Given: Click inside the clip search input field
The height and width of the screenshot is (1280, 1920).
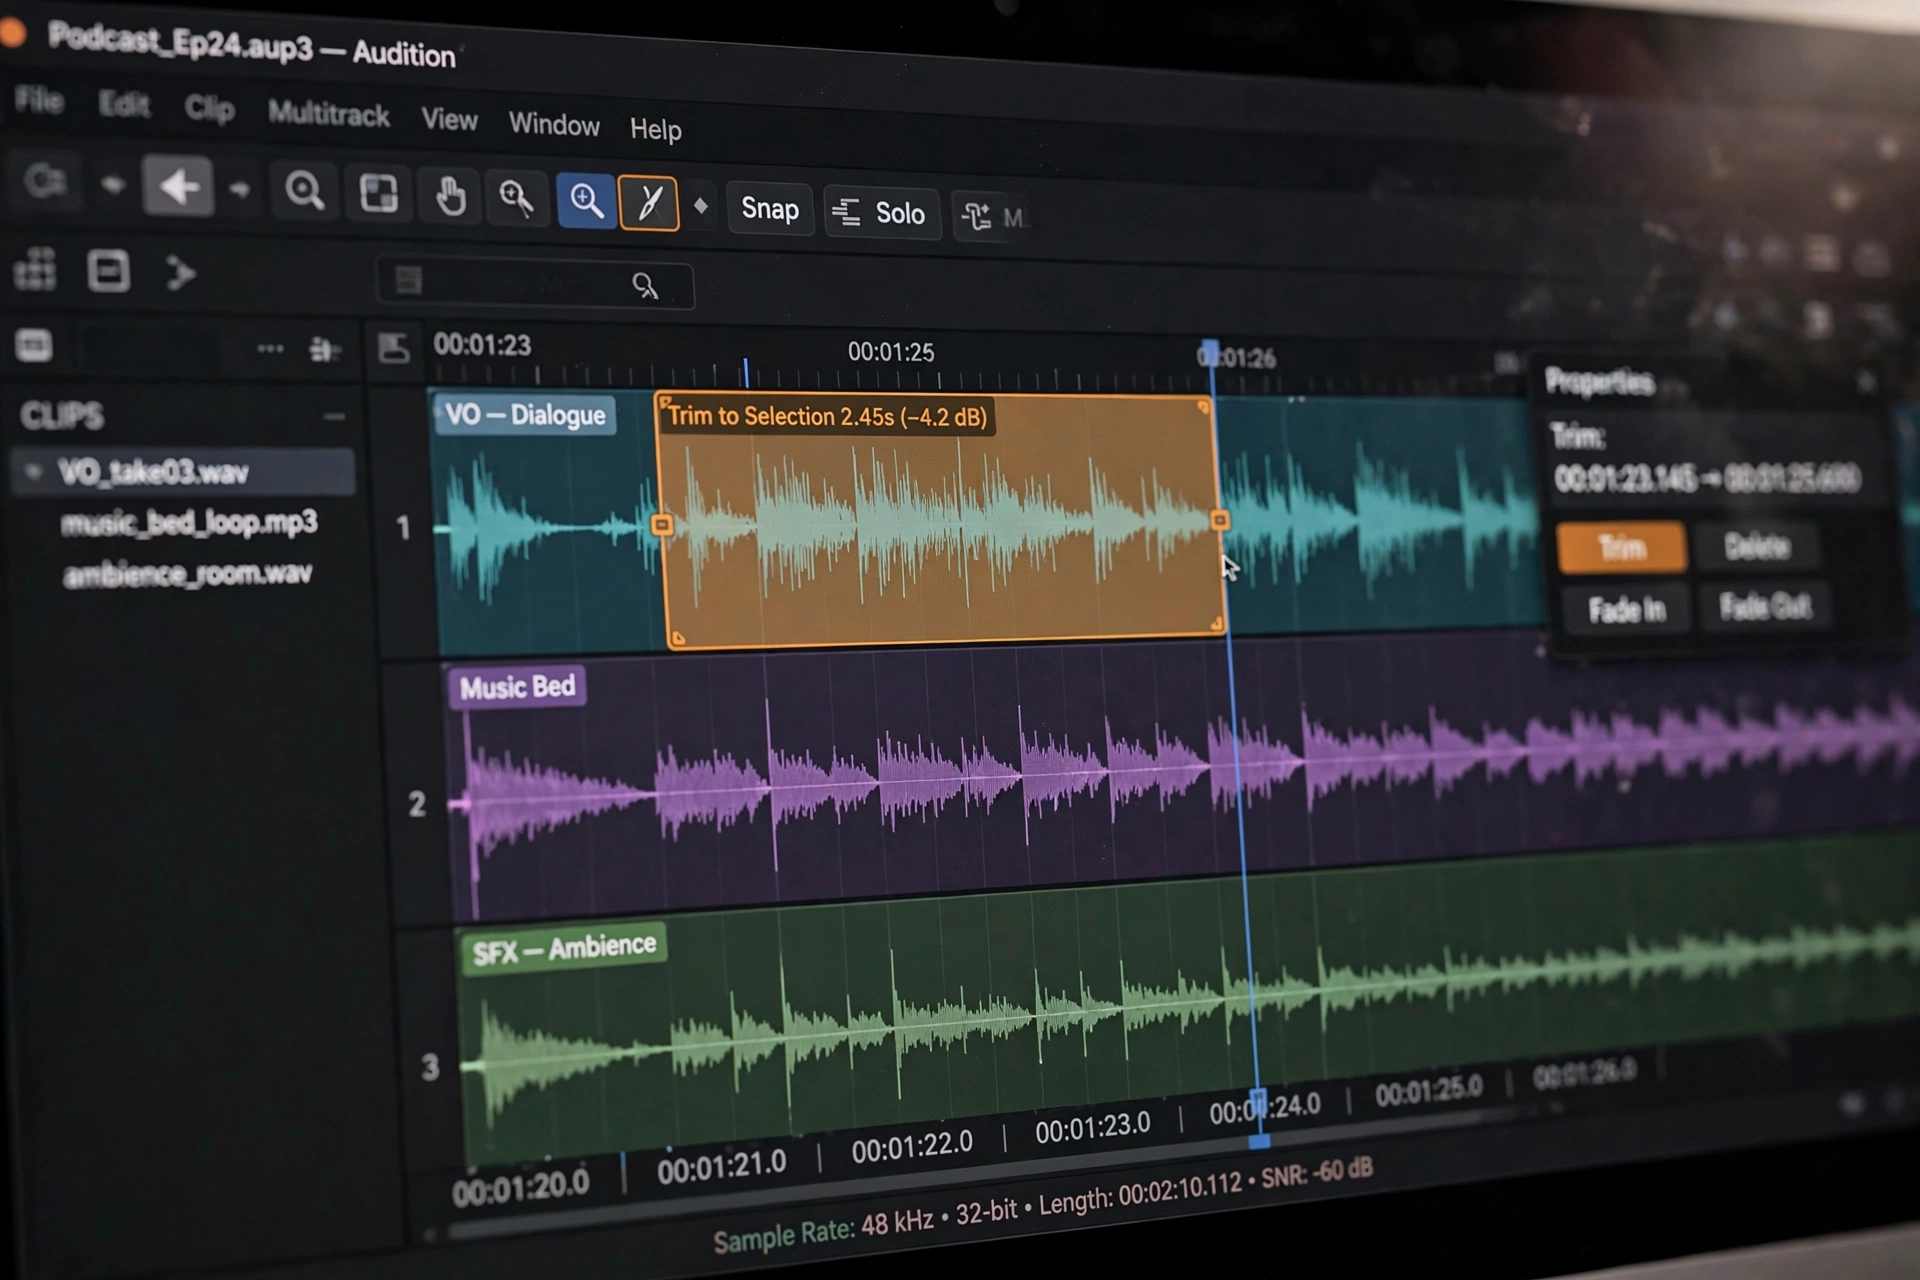Looking at the screenshot, I should click(535, 283).
